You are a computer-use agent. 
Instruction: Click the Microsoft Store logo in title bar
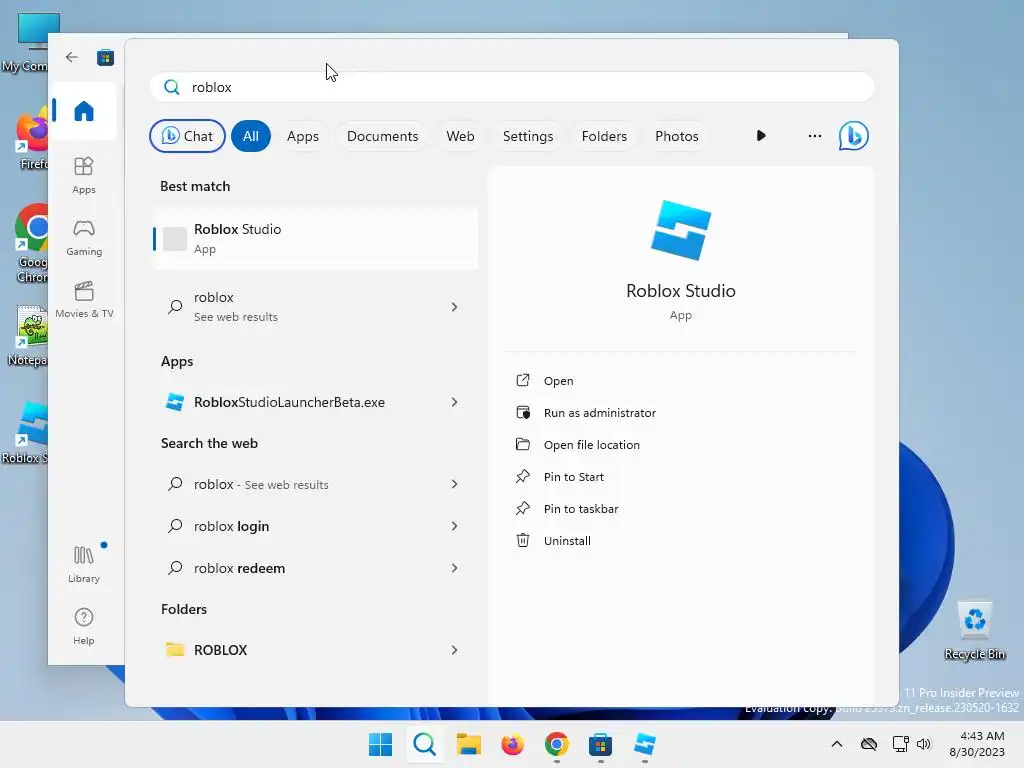pyautogui.click(x=105, y=57)
